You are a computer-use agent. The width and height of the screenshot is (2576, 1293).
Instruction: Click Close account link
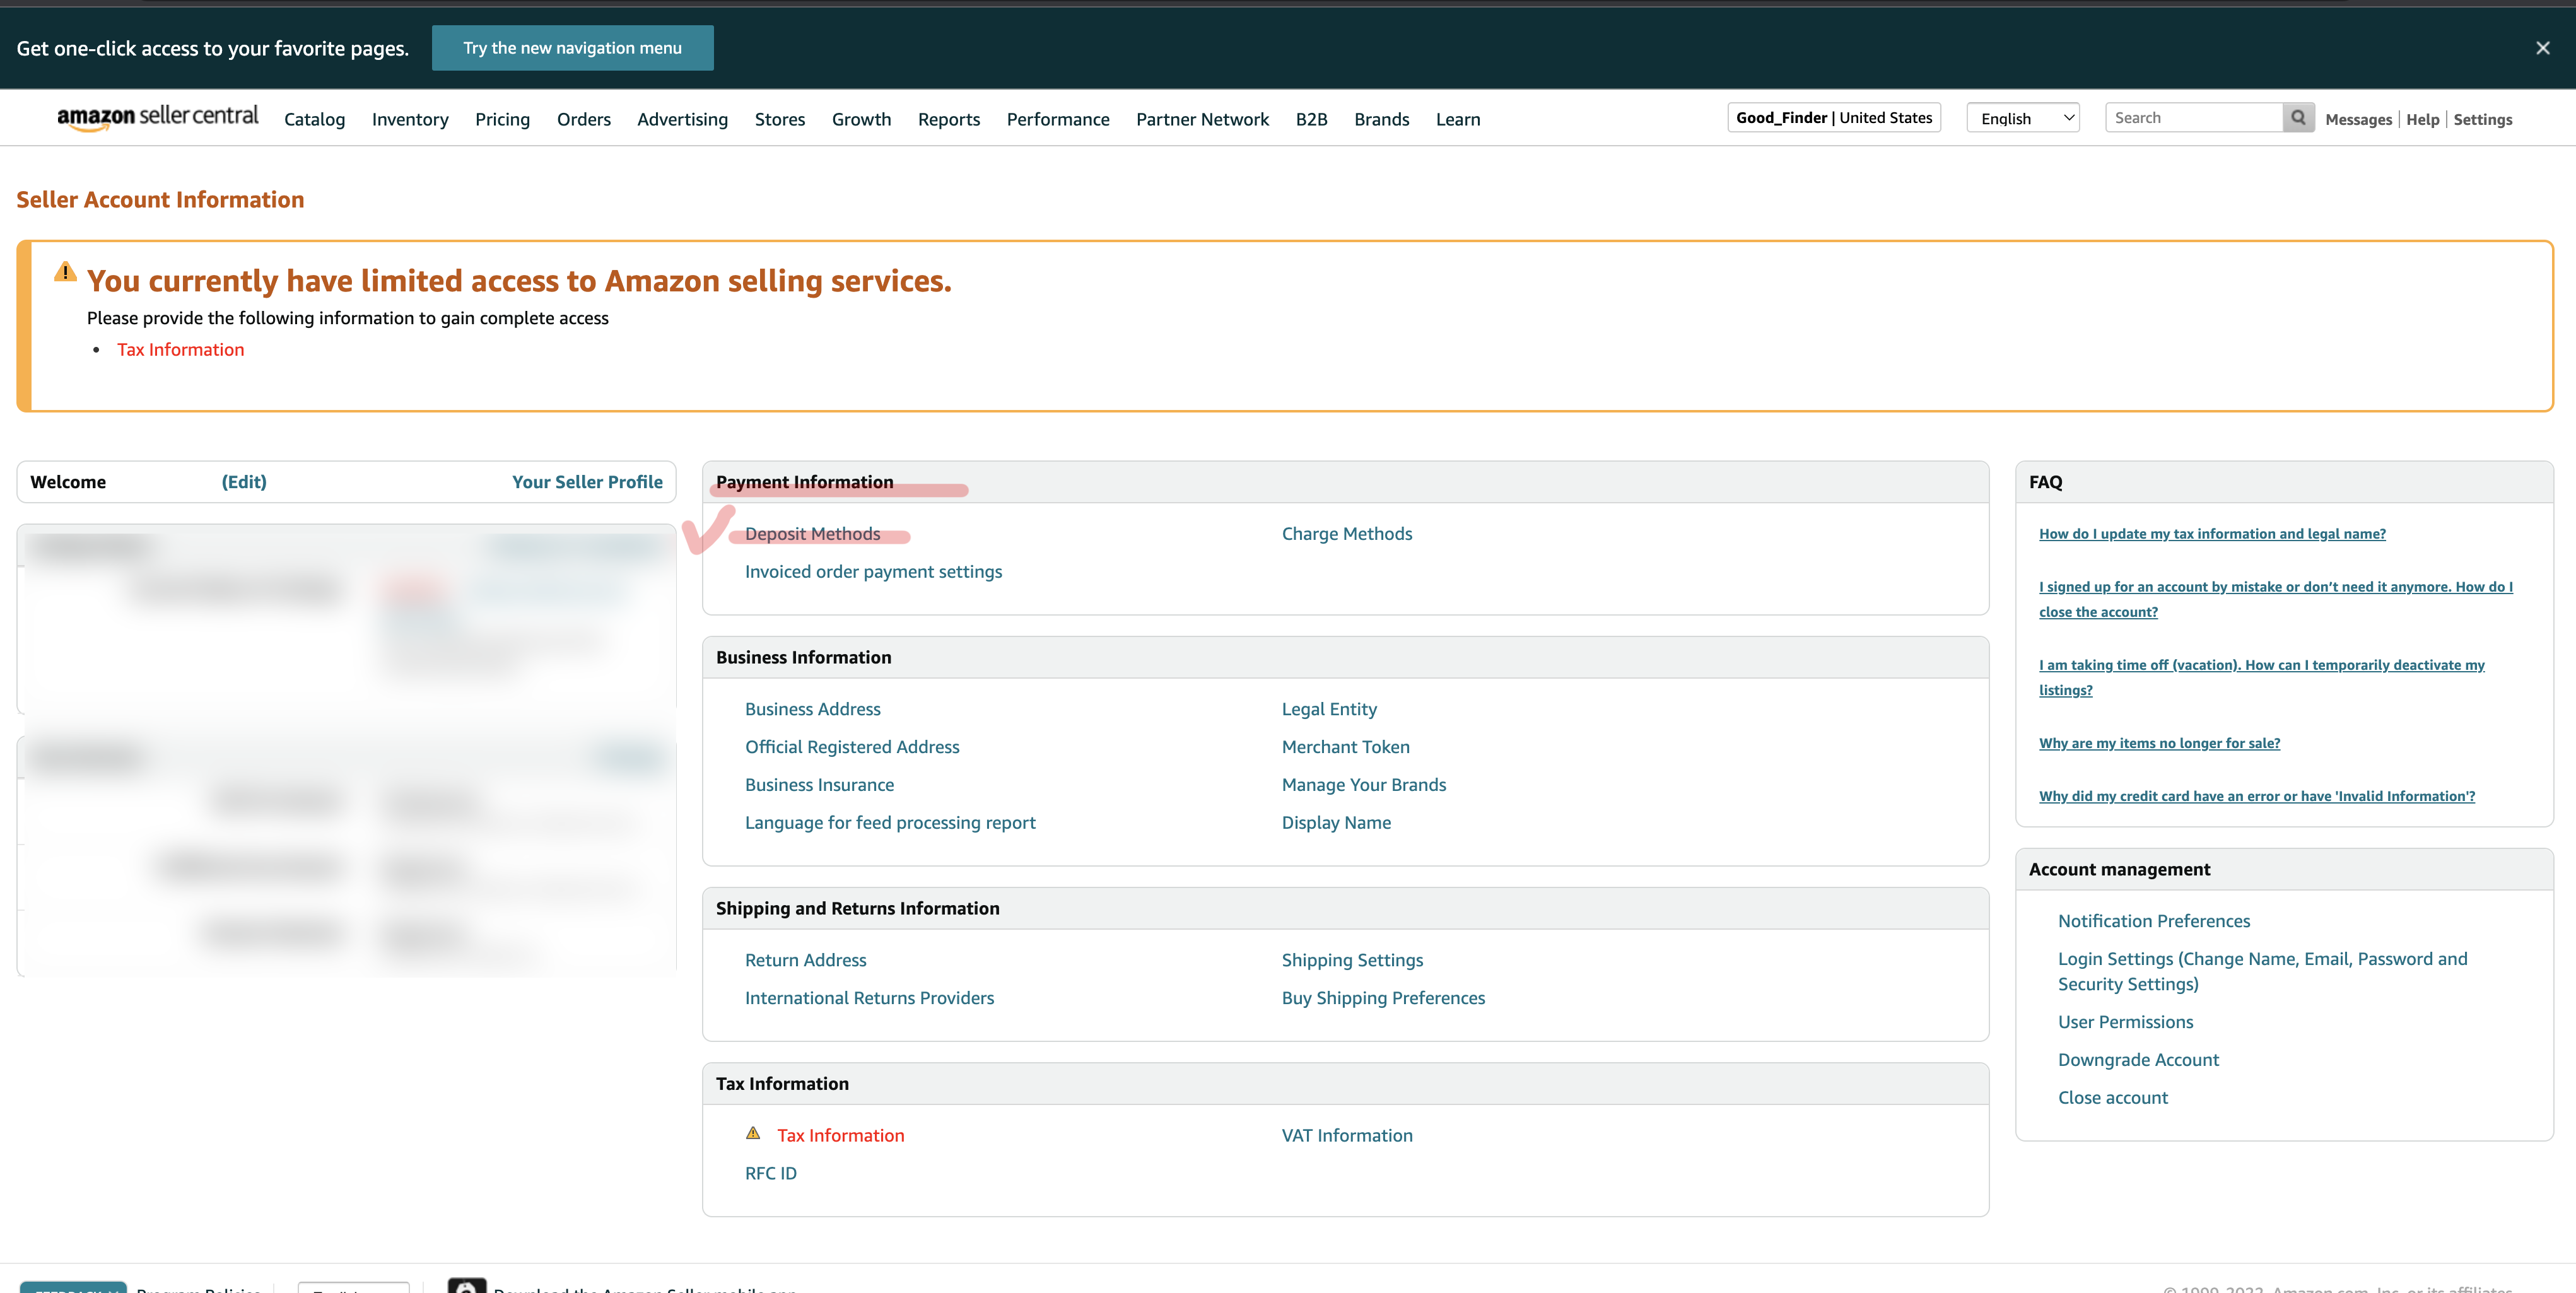click(x=2112, y=1097)
